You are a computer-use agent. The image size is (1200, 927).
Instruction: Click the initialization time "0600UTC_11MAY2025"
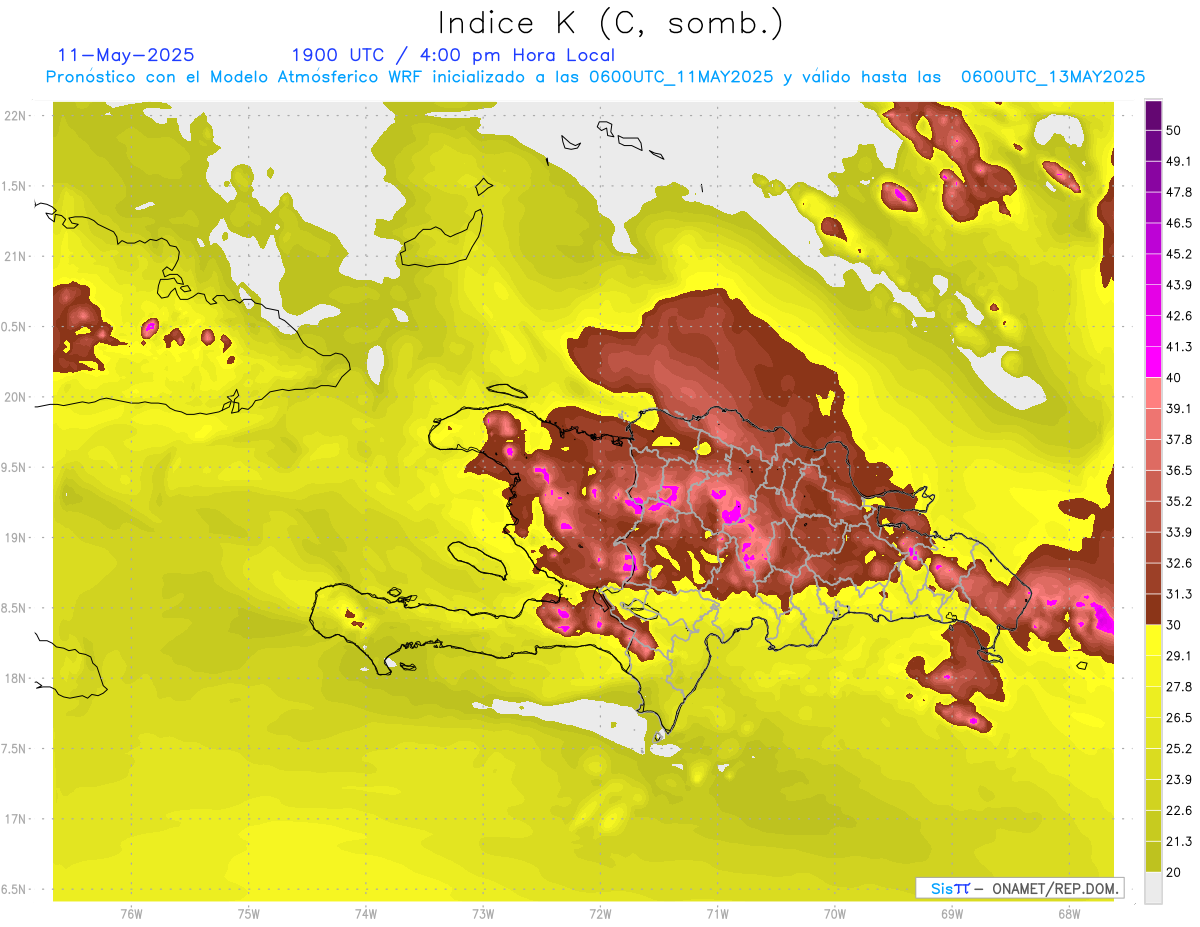681,77
